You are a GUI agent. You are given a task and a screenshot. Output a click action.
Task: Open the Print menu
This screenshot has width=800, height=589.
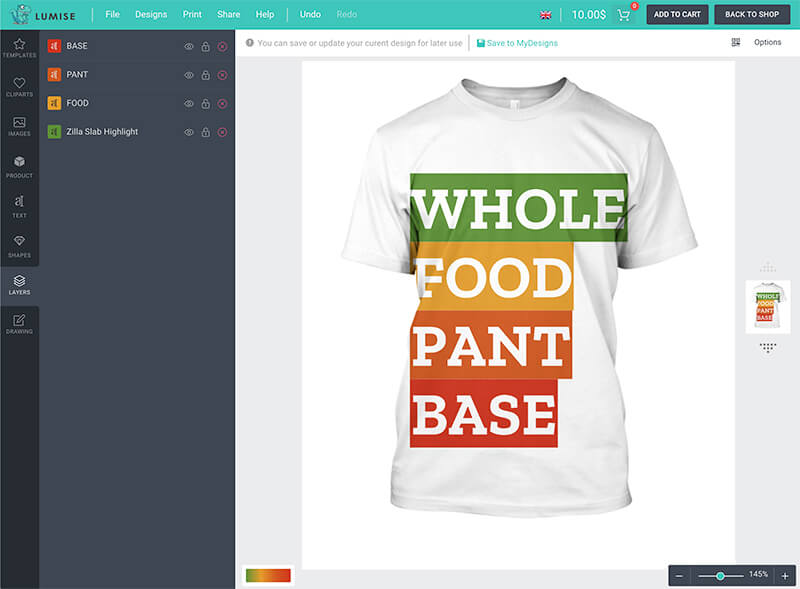tap(192, 14)
